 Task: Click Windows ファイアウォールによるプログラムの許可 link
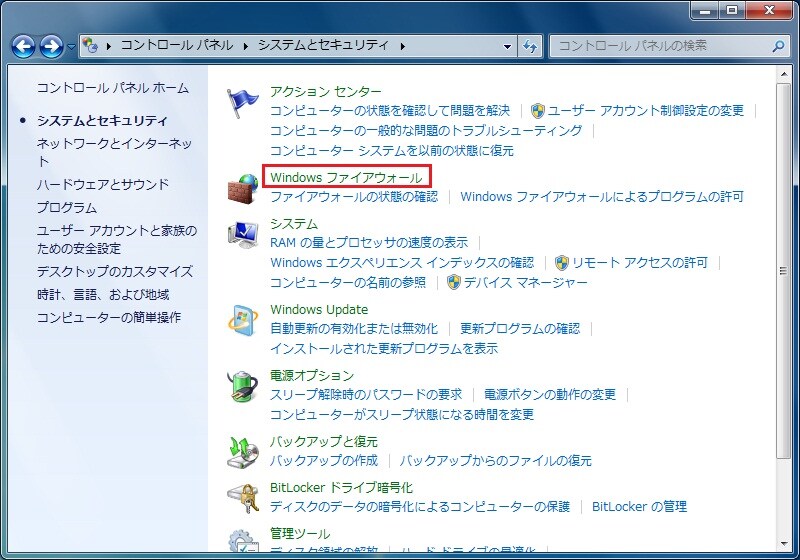(602, 197)
